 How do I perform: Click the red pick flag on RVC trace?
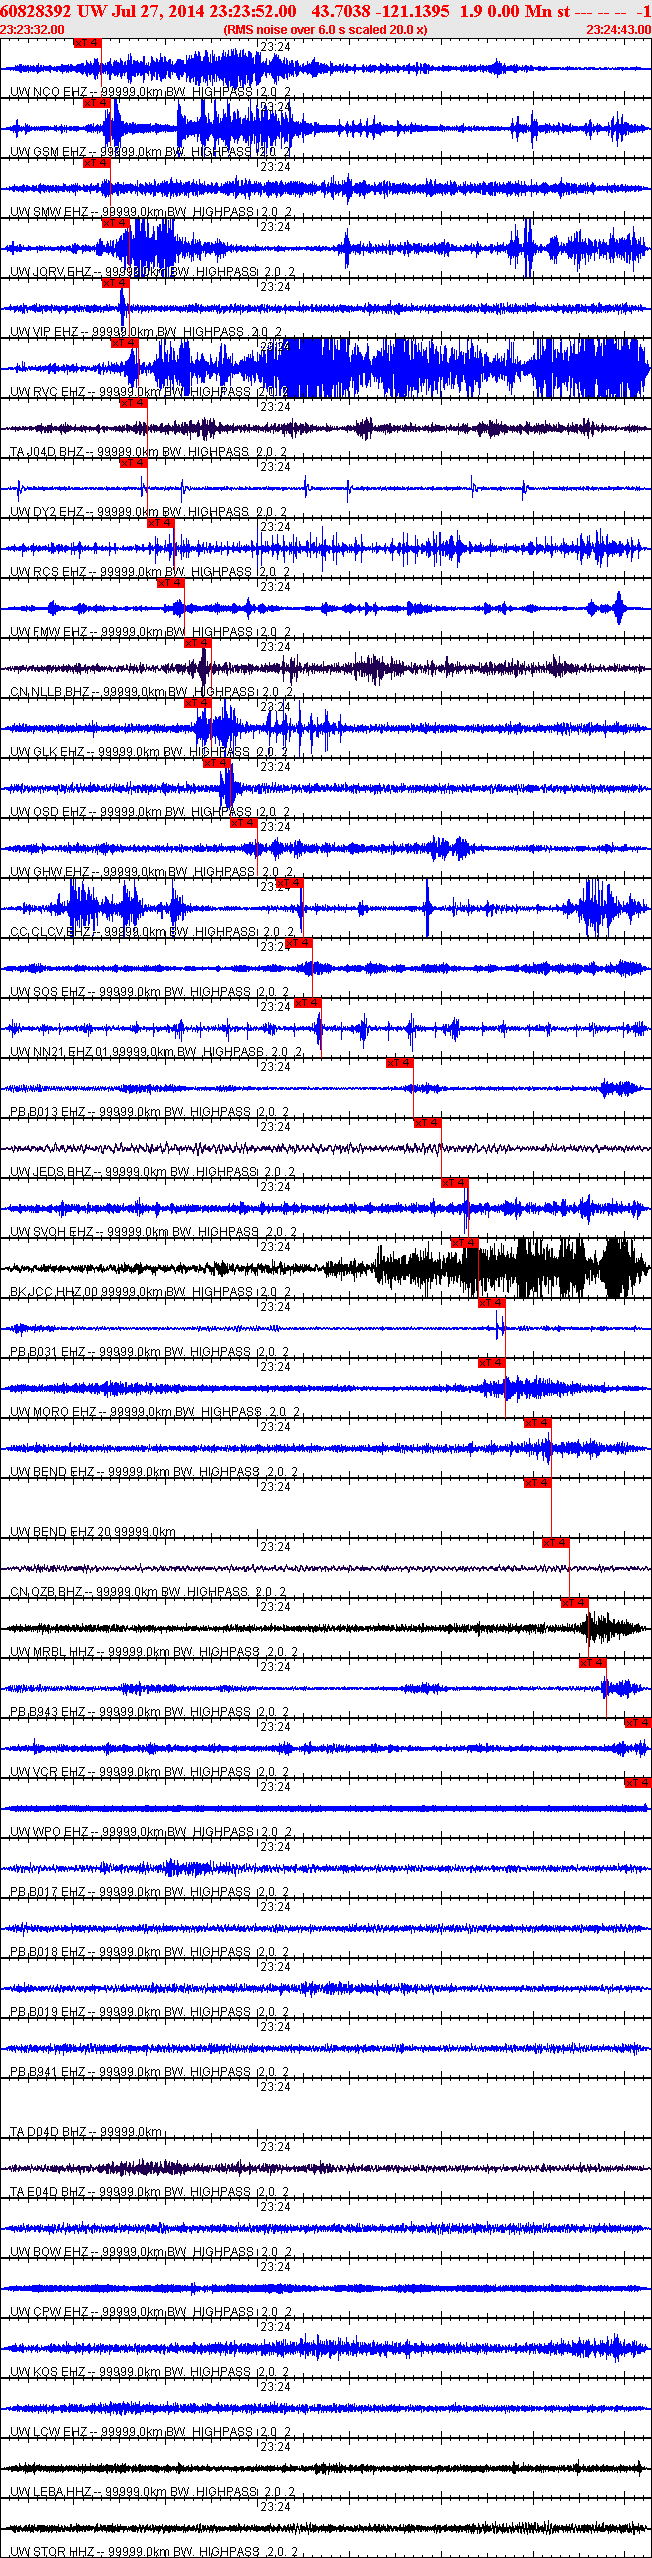pyautogui.click(x=124, y=343)
